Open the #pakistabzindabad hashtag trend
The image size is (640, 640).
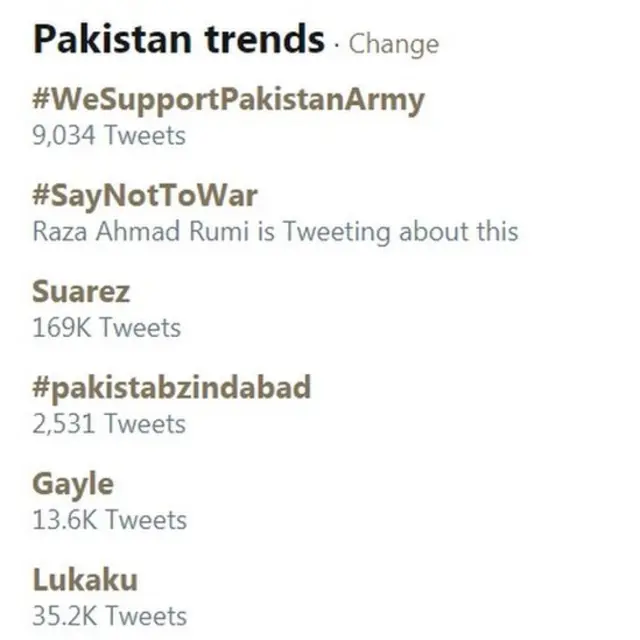[x=171, y=388]
